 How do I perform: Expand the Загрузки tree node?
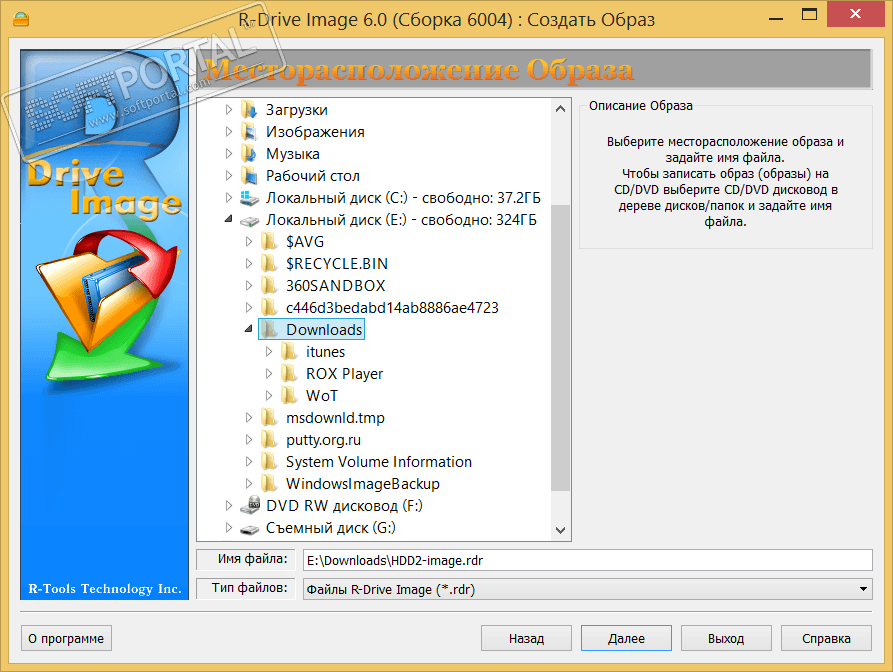229,109
